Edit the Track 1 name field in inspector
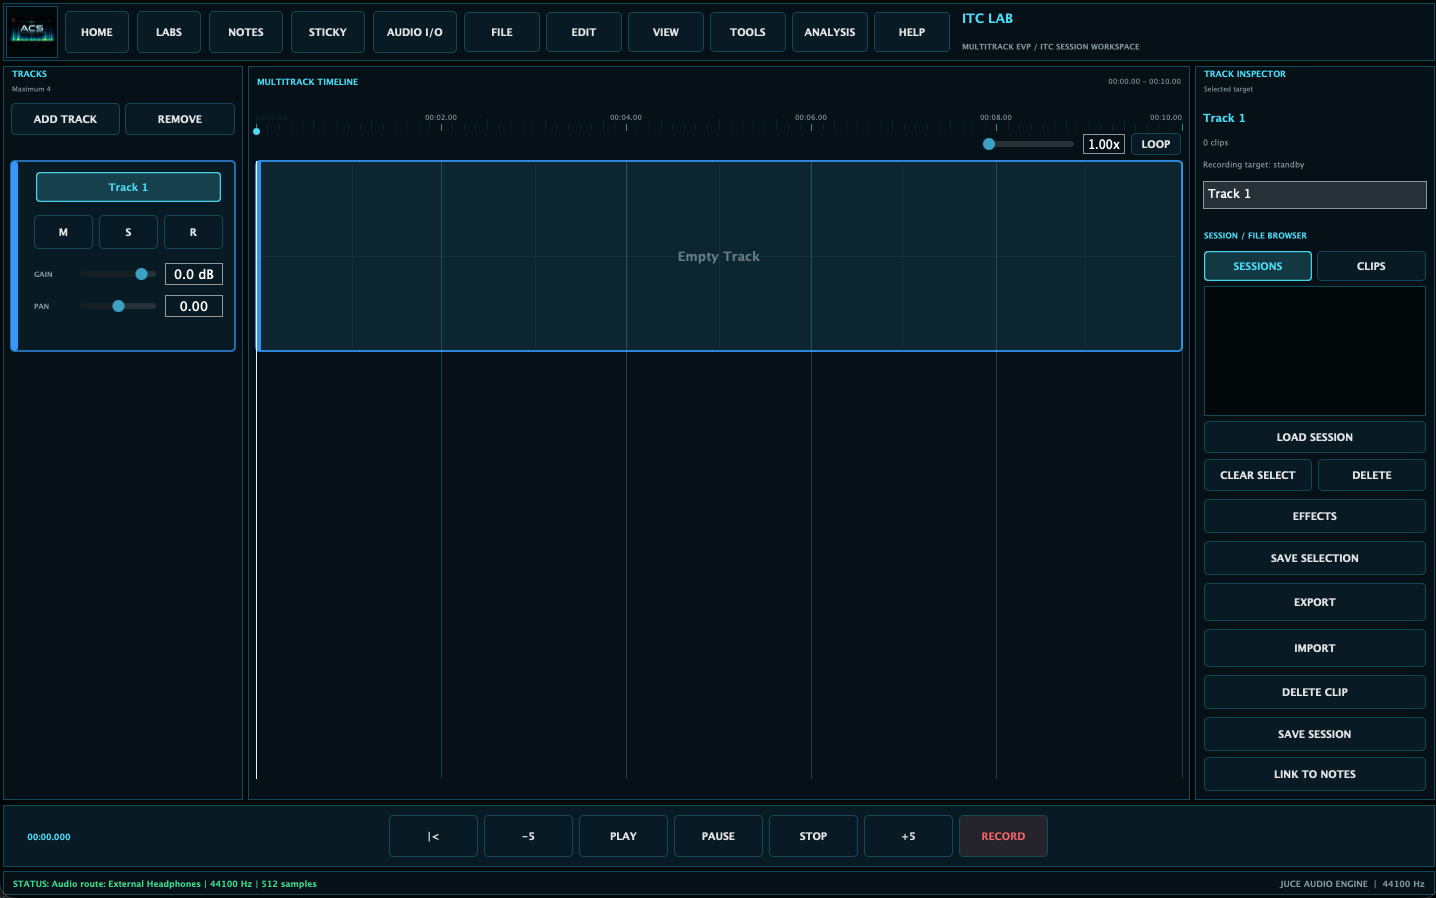 1315,195
